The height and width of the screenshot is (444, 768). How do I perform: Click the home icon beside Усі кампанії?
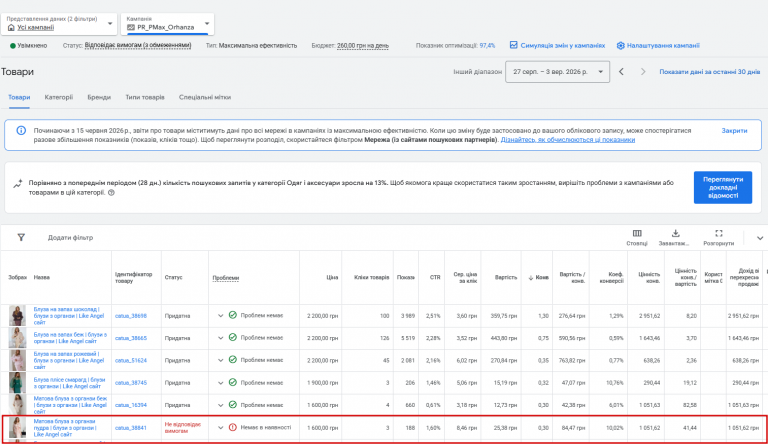click(x=11, y=27)
